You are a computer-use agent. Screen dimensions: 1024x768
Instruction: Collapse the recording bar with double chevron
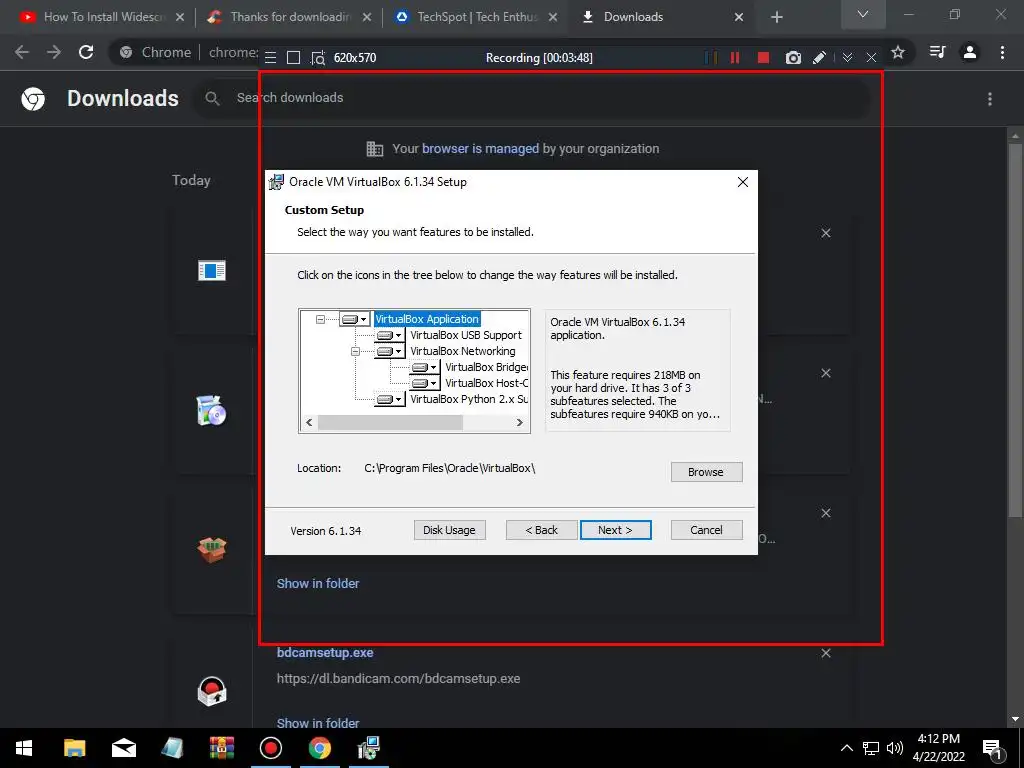847,57
